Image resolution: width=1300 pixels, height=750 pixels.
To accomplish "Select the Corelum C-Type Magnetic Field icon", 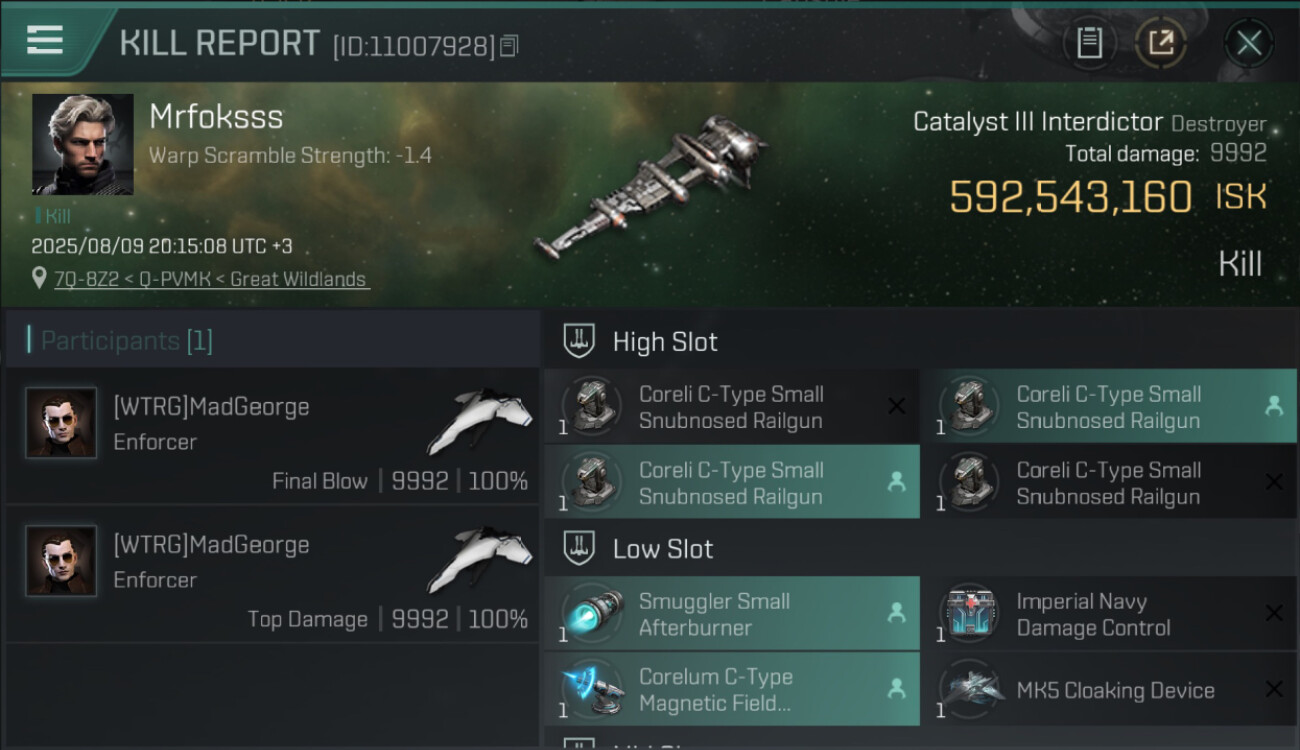I will [x=592, y=689].
